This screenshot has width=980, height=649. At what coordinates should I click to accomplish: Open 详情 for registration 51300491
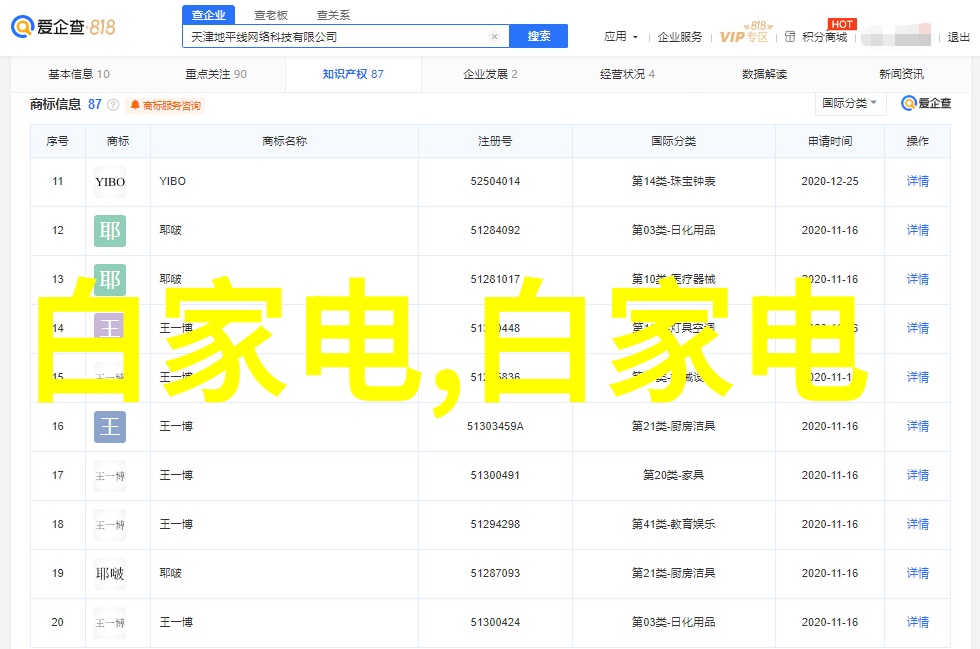click(x=918, y=475)
